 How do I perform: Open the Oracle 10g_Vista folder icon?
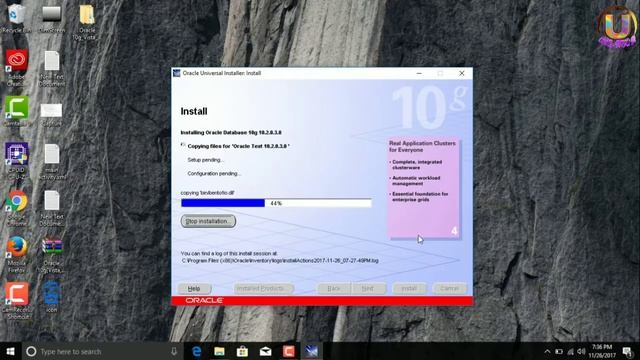pos(87,22)
